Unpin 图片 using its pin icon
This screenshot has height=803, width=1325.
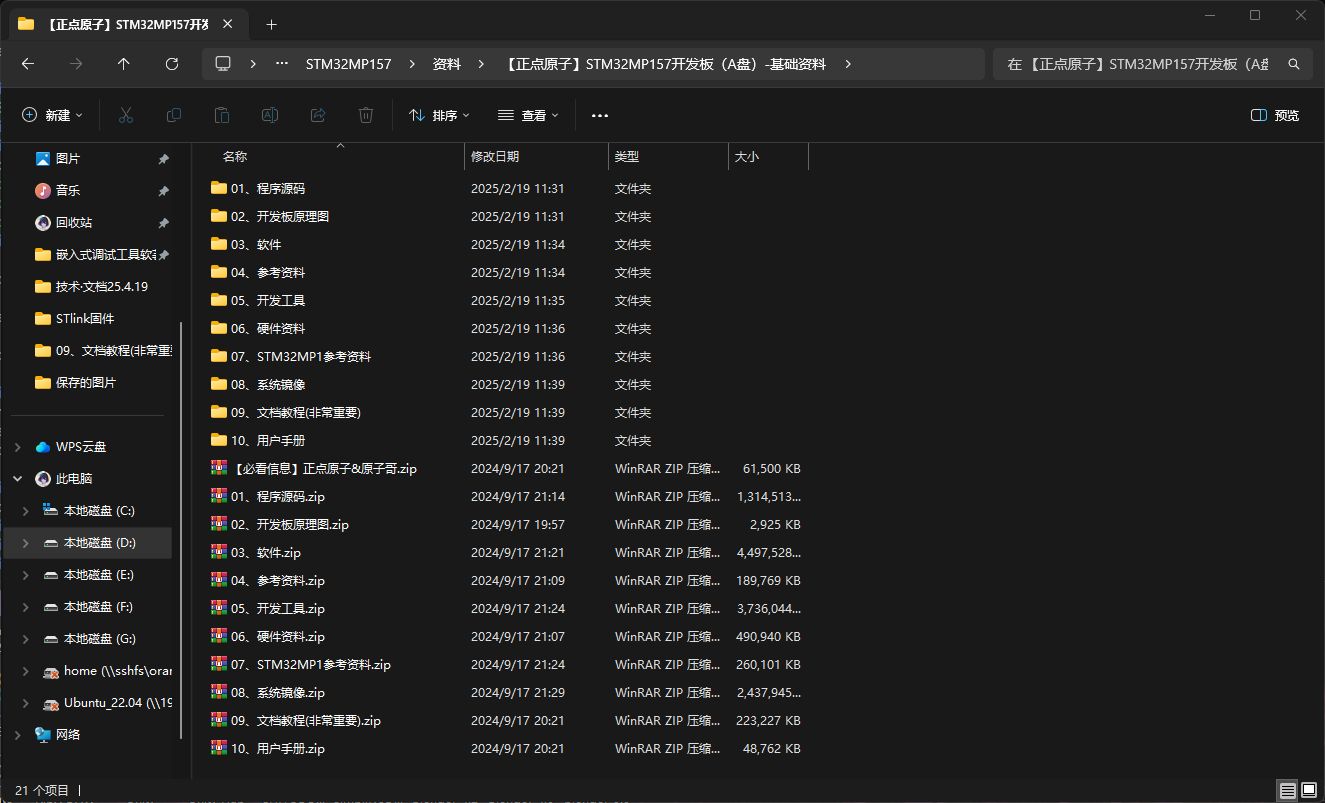163,159
